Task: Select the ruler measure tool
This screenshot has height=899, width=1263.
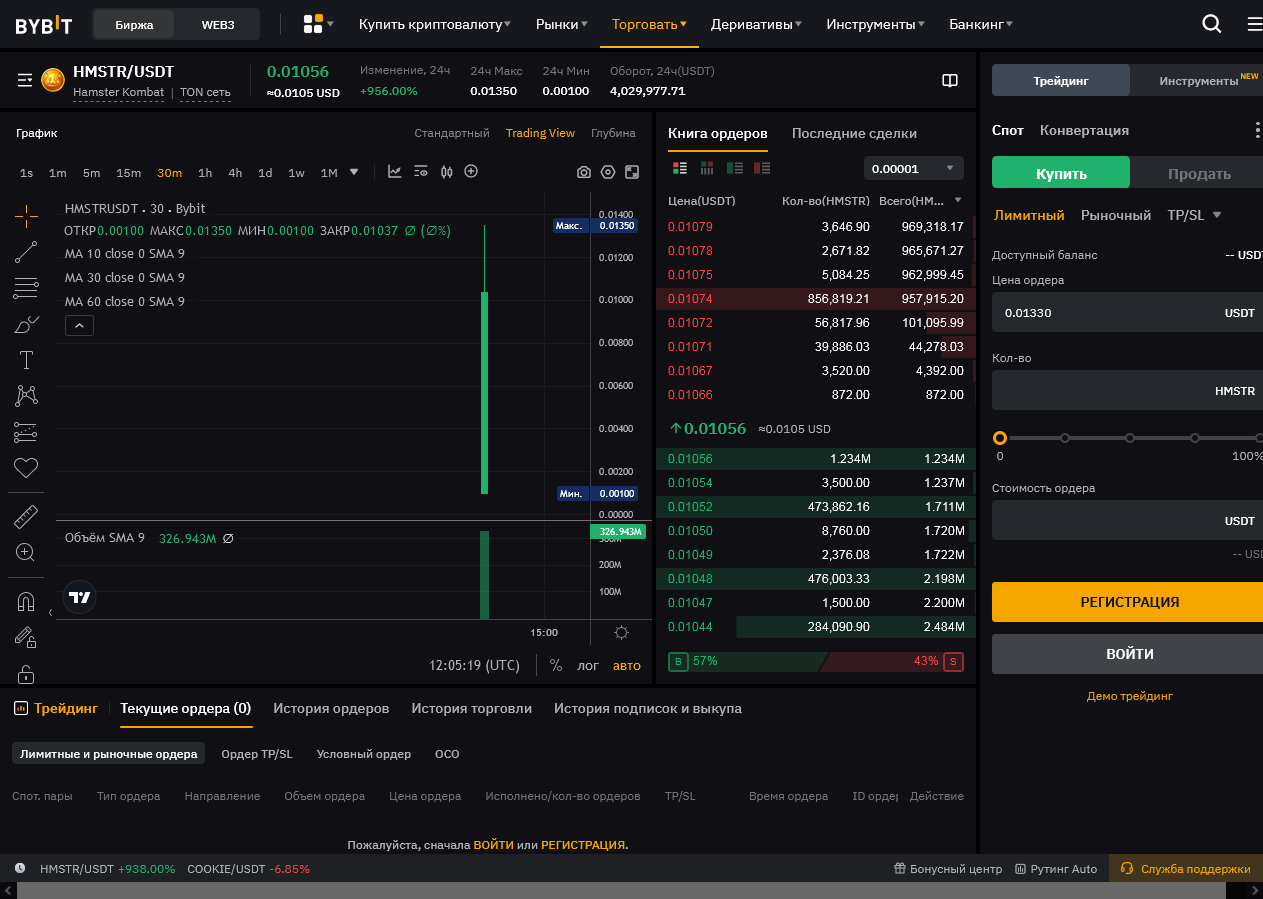Action: click(26, 517)
